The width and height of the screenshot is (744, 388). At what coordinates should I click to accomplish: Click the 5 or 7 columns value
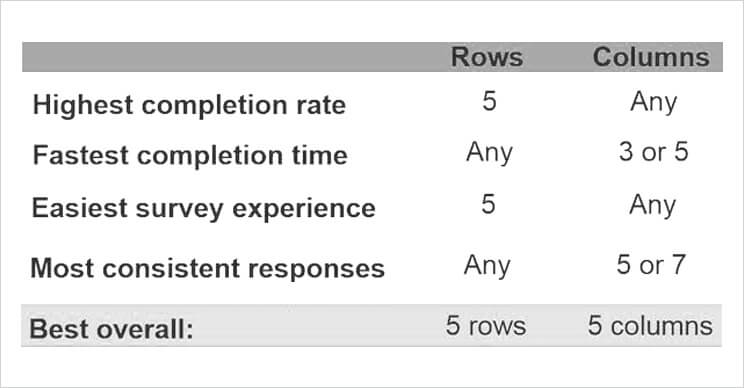[651, 265]
